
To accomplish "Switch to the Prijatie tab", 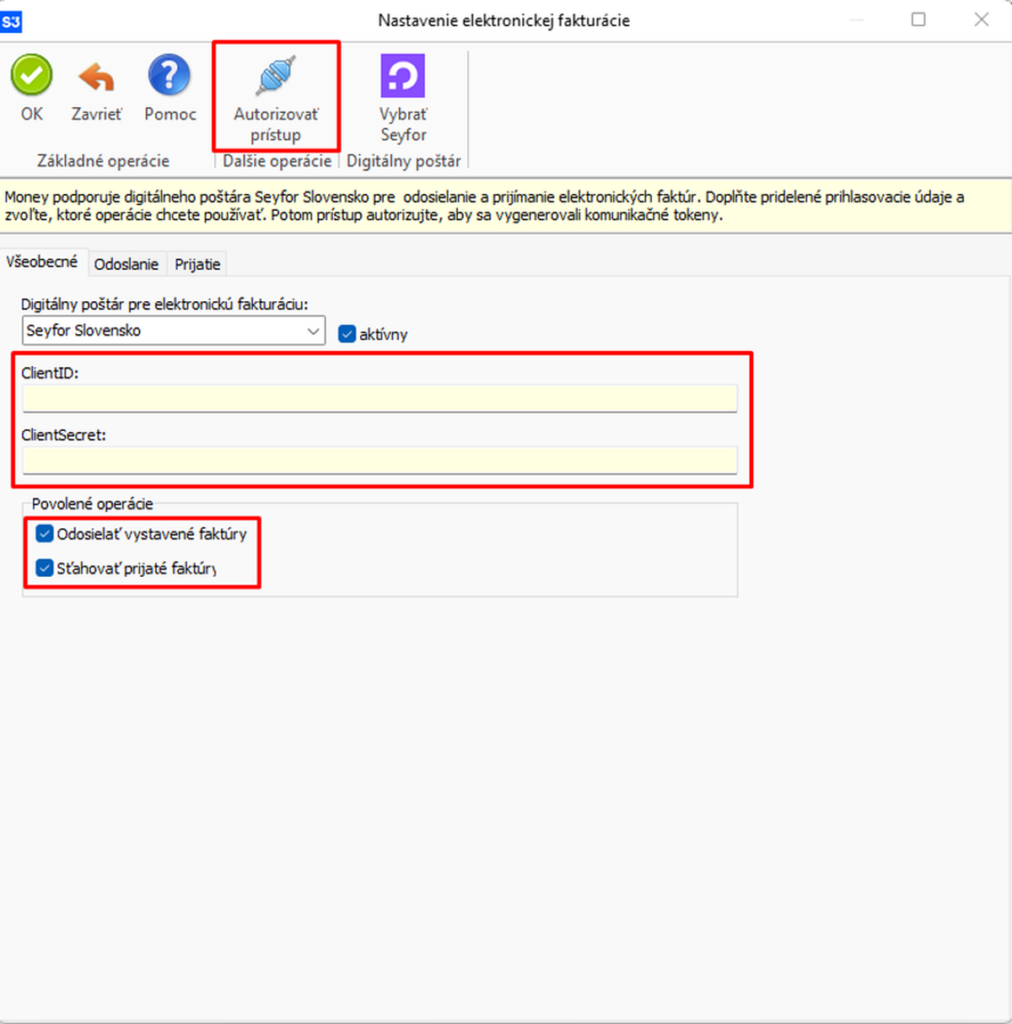I will [197, 264].
